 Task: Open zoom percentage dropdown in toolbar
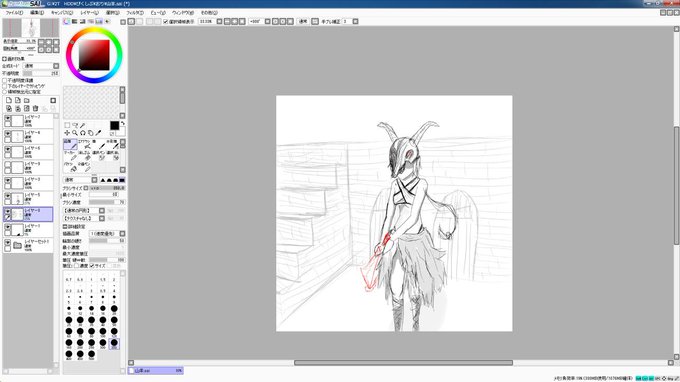219,21
